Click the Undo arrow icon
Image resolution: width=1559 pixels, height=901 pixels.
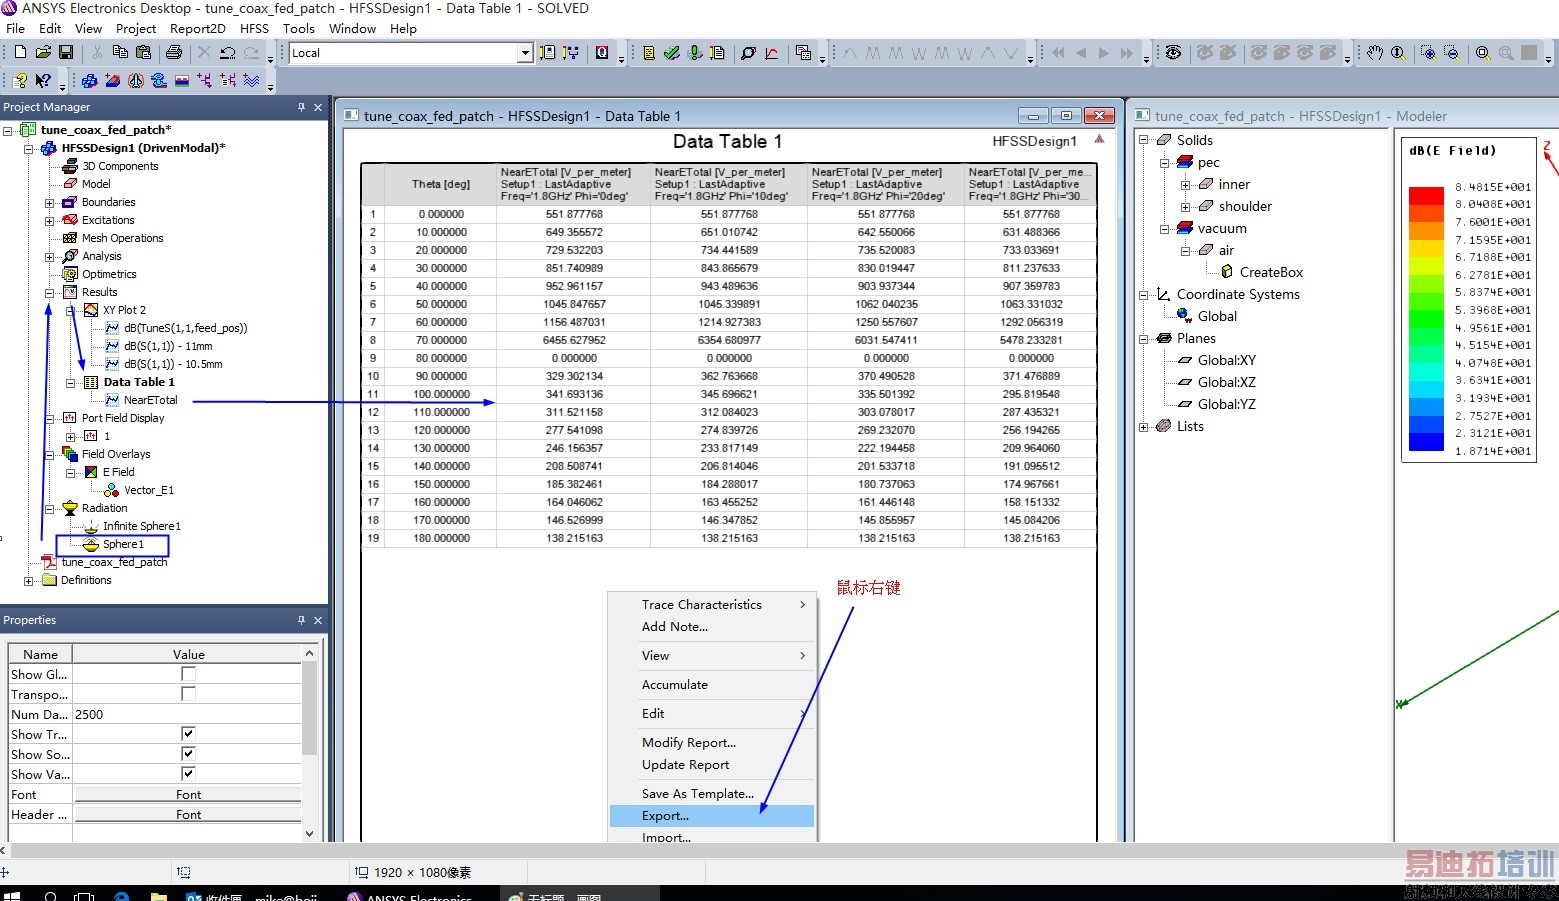click(228, 53)
